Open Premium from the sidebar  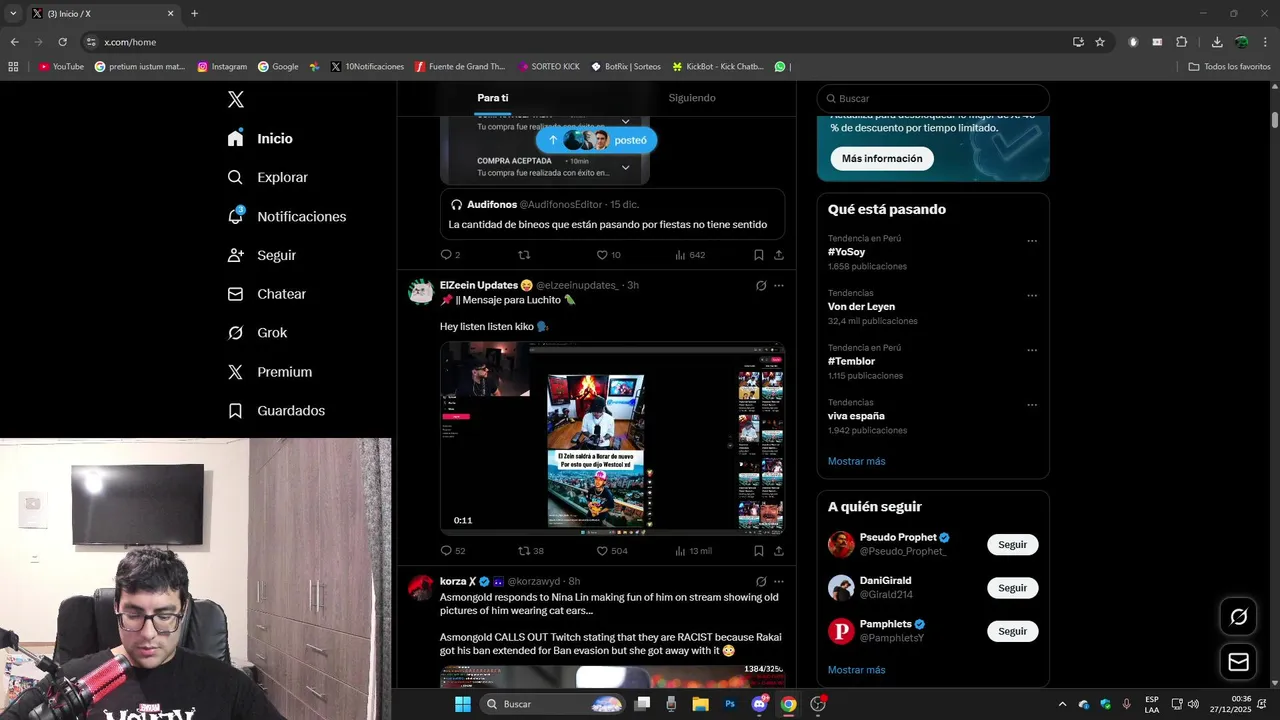[269, 372]
